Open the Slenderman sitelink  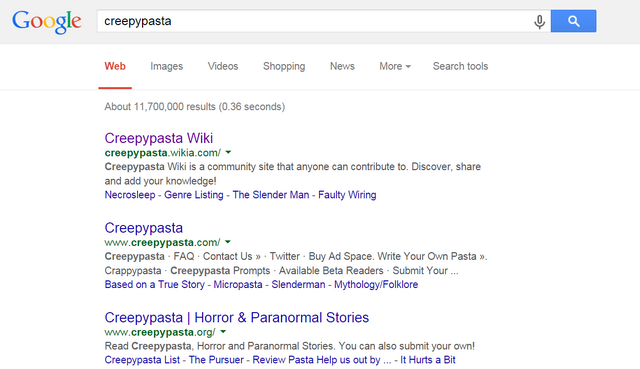(298, 285)
